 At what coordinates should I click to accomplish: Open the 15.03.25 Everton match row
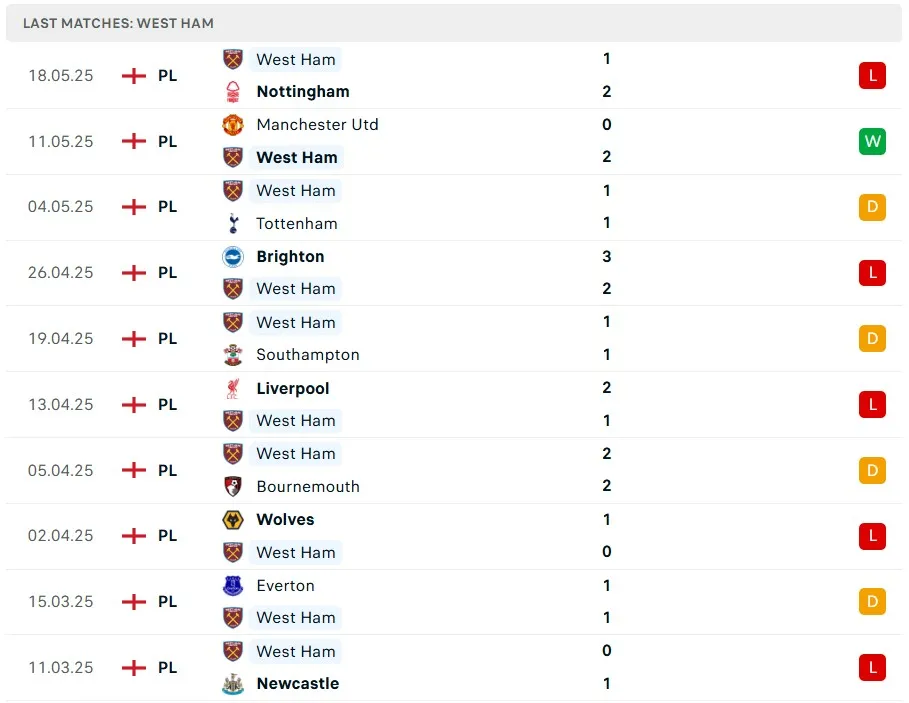450,602
